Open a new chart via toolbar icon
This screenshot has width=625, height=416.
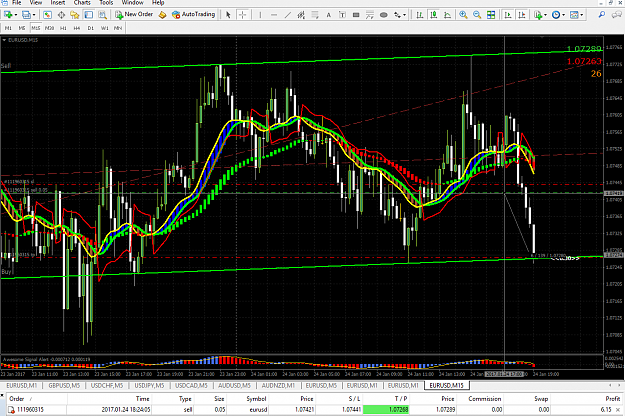[8, 15]
